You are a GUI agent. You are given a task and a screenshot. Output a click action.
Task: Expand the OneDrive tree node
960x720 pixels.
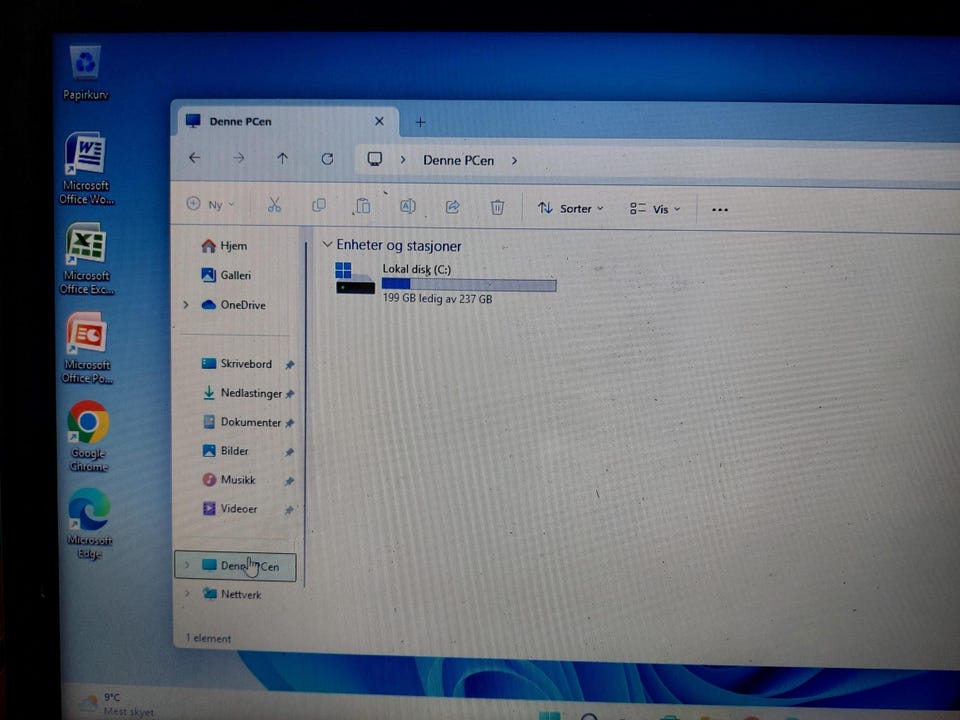tap(186, 305)
